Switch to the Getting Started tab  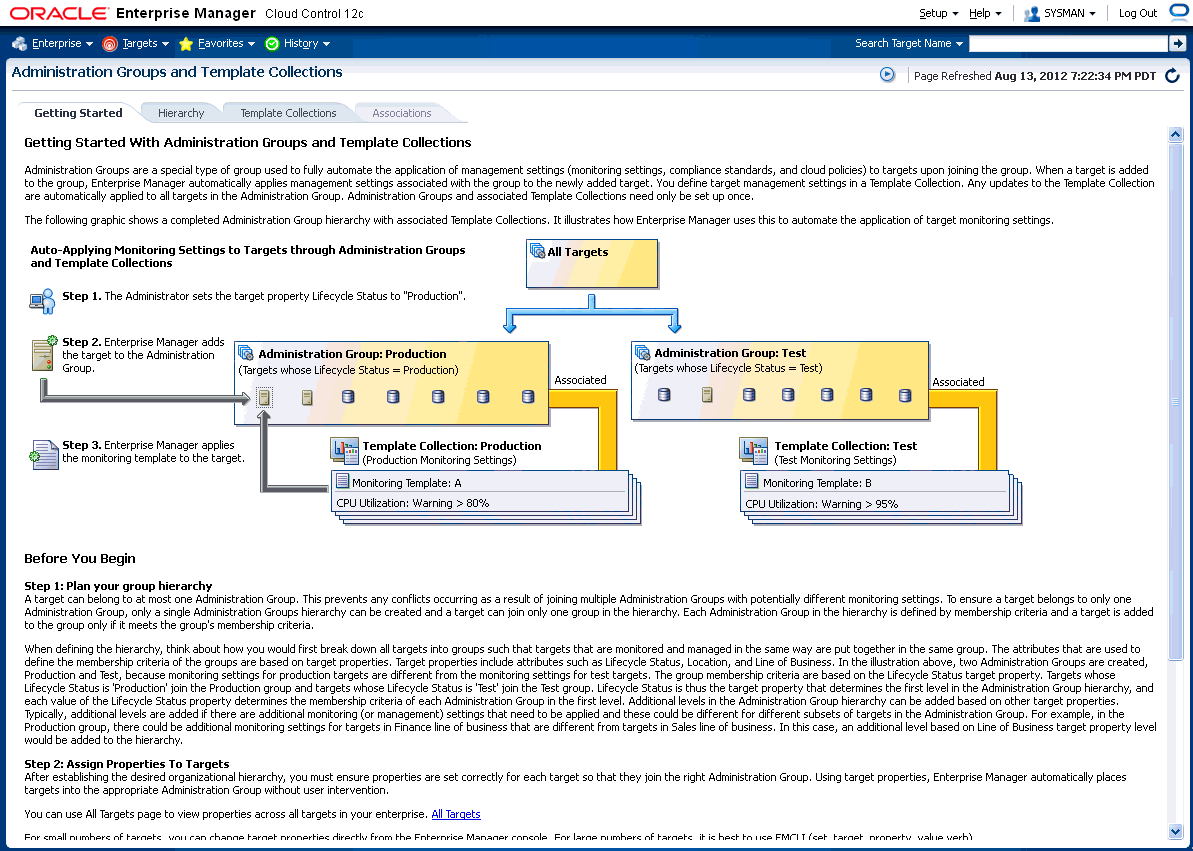pyautogui.click(x=78, y=113)
